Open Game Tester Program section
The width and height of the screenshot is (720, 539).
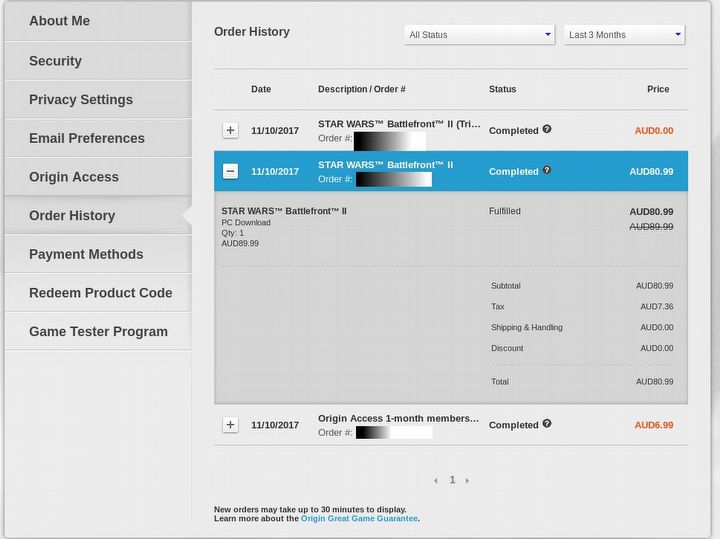pos(98,332)
